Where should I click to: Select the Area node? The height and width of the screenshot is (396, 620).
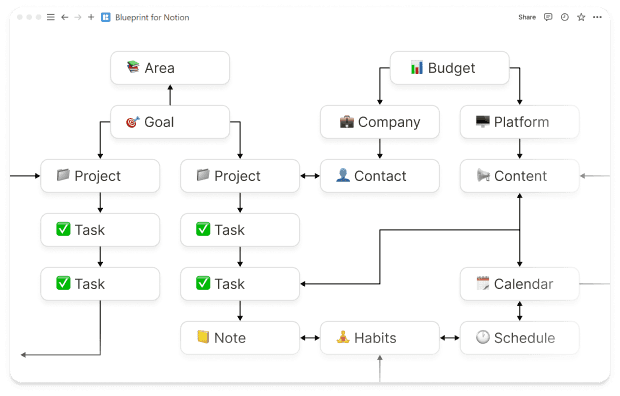[170, 68]
